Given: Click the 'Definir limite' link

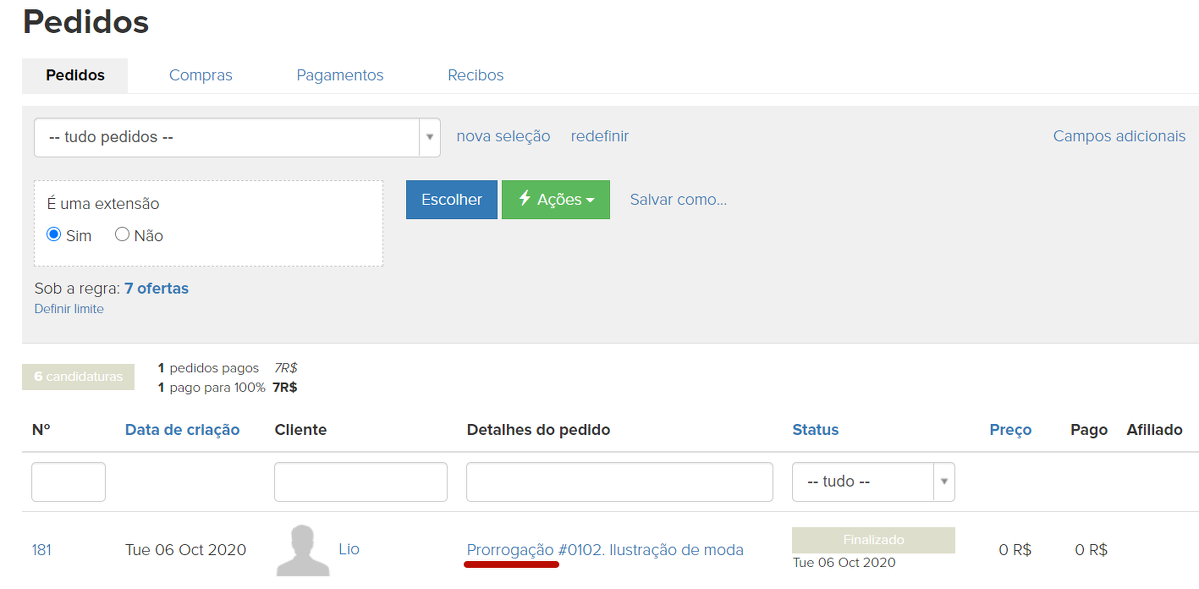Looking at the screenshot, I should (x=69, y=309).
